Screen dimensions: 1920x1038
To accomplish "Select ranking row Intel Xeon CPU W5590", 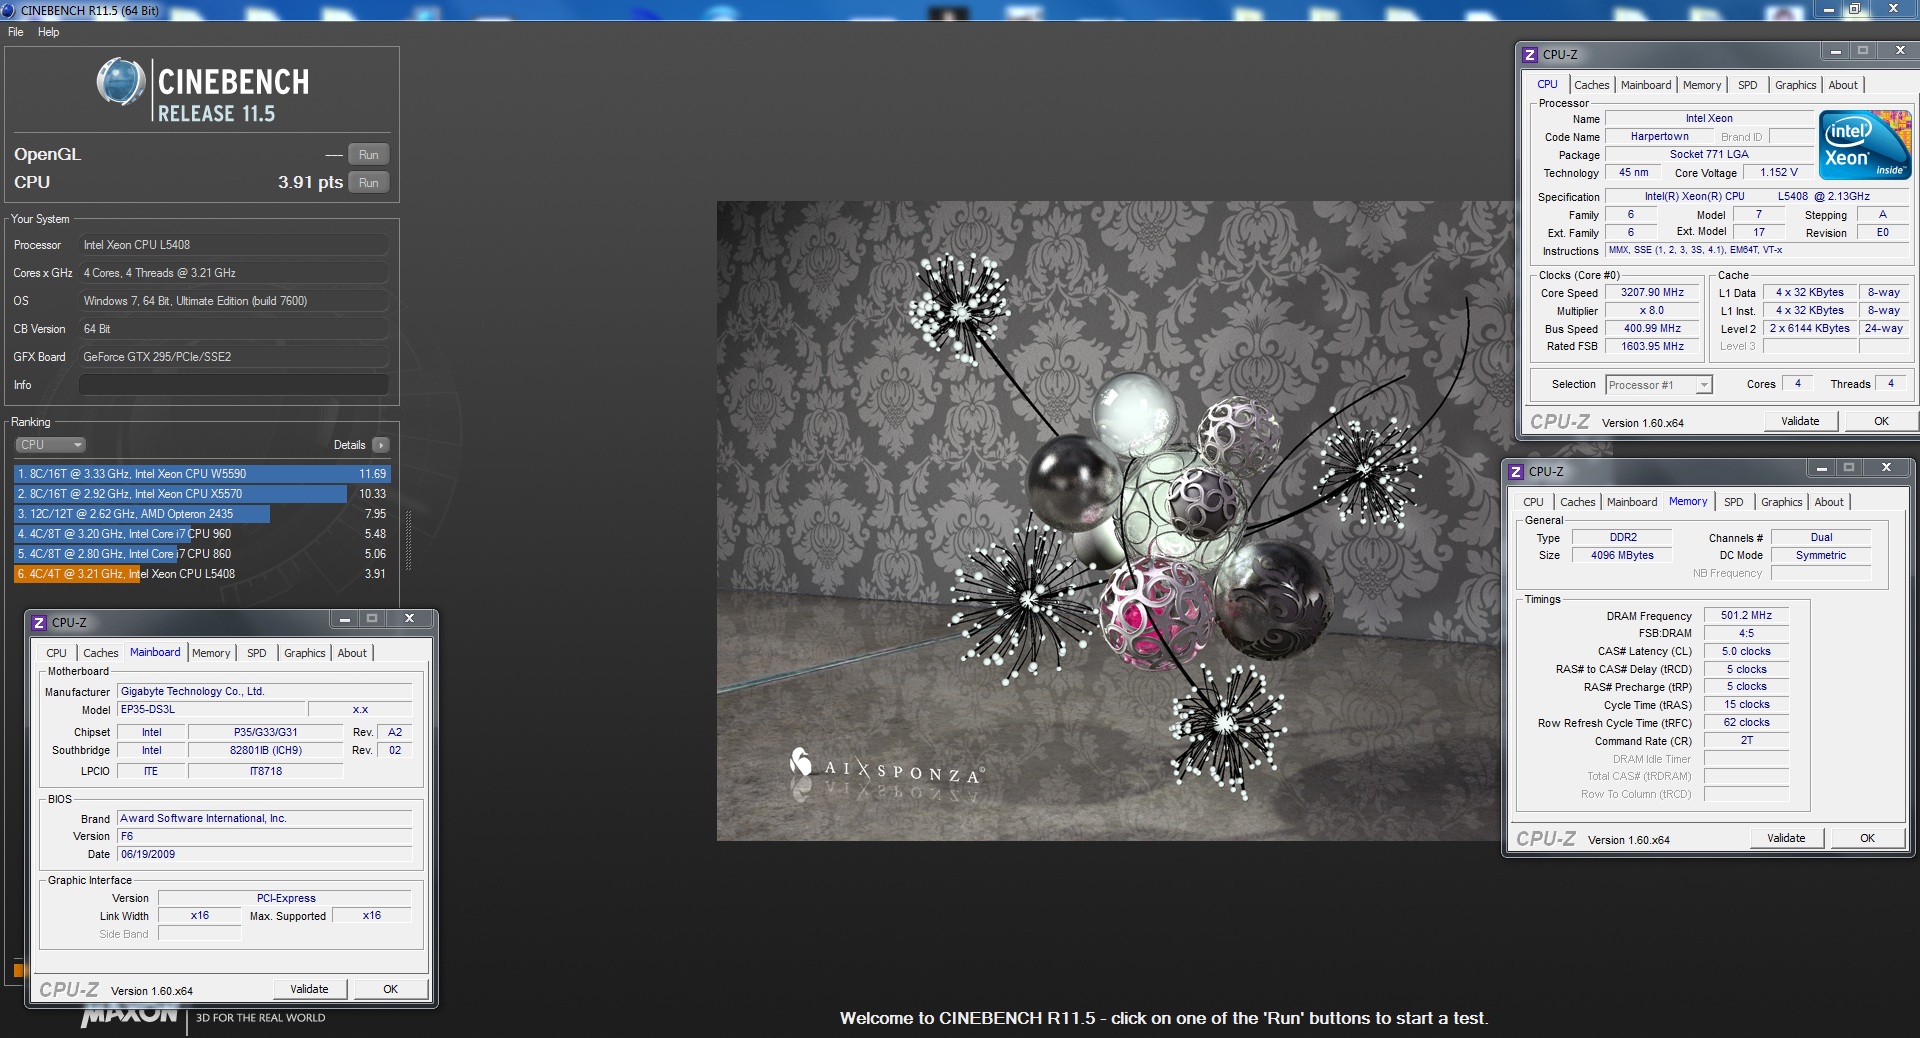I will pos(202,474).
